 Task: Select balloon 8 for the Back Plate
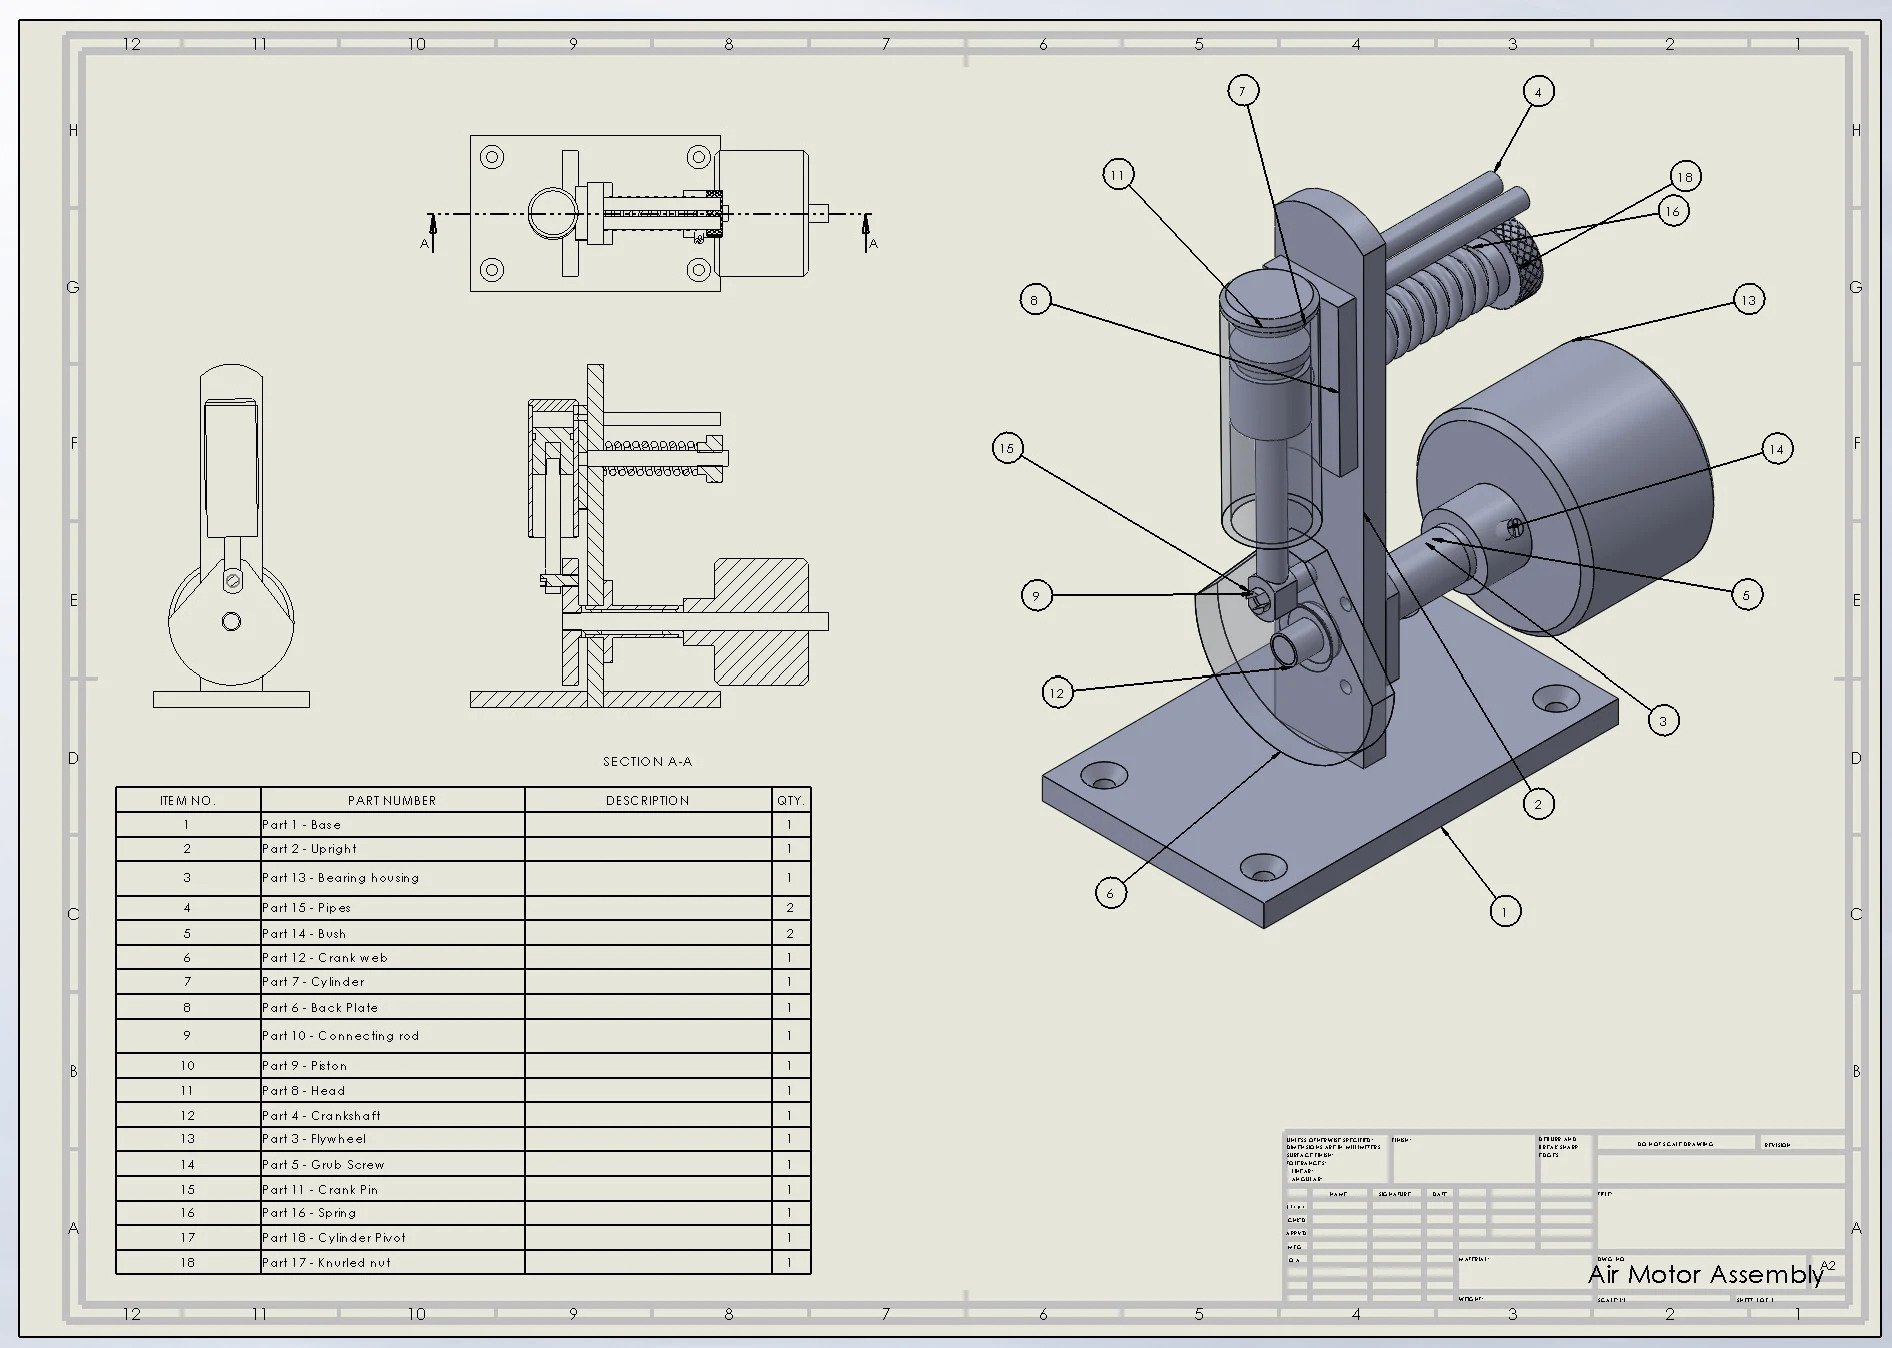1035,299
